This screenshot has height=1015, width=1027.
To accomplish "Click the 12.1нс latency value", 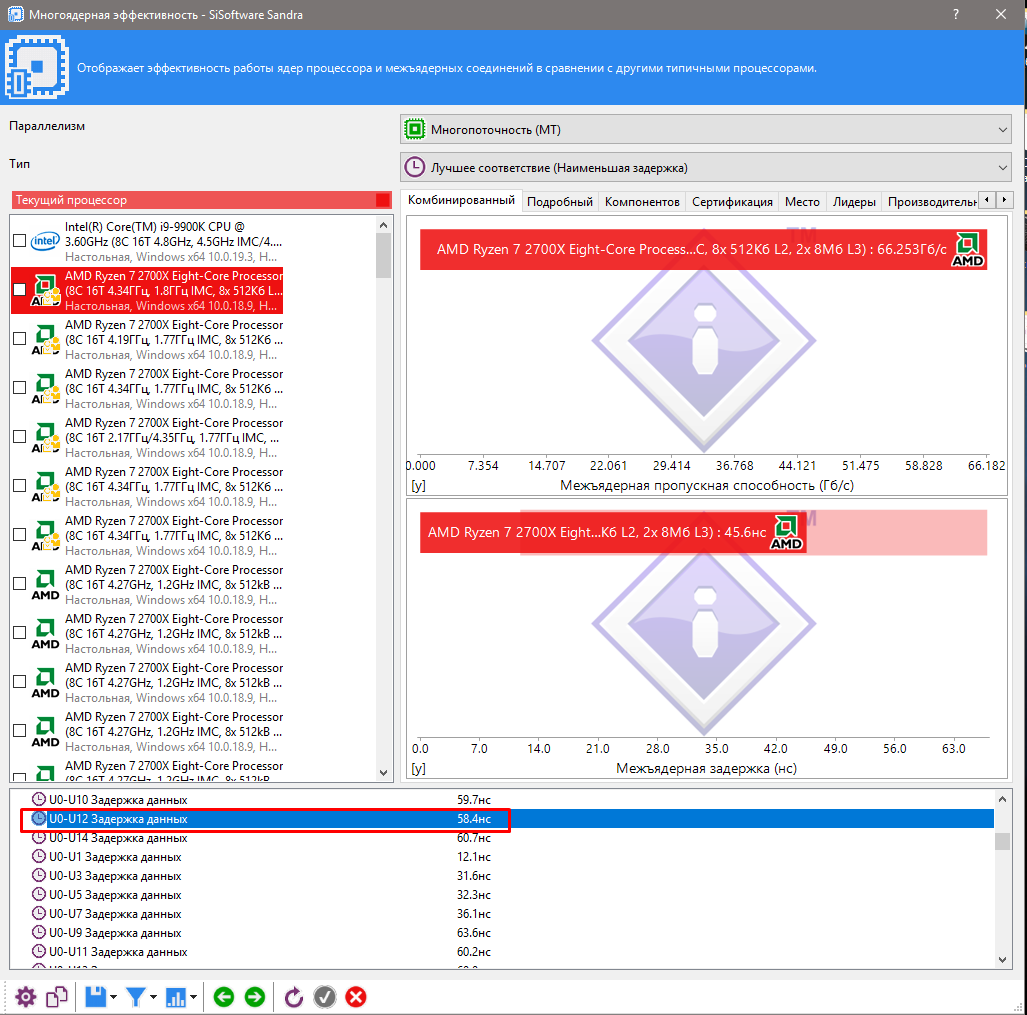I will tap(474, 857).
